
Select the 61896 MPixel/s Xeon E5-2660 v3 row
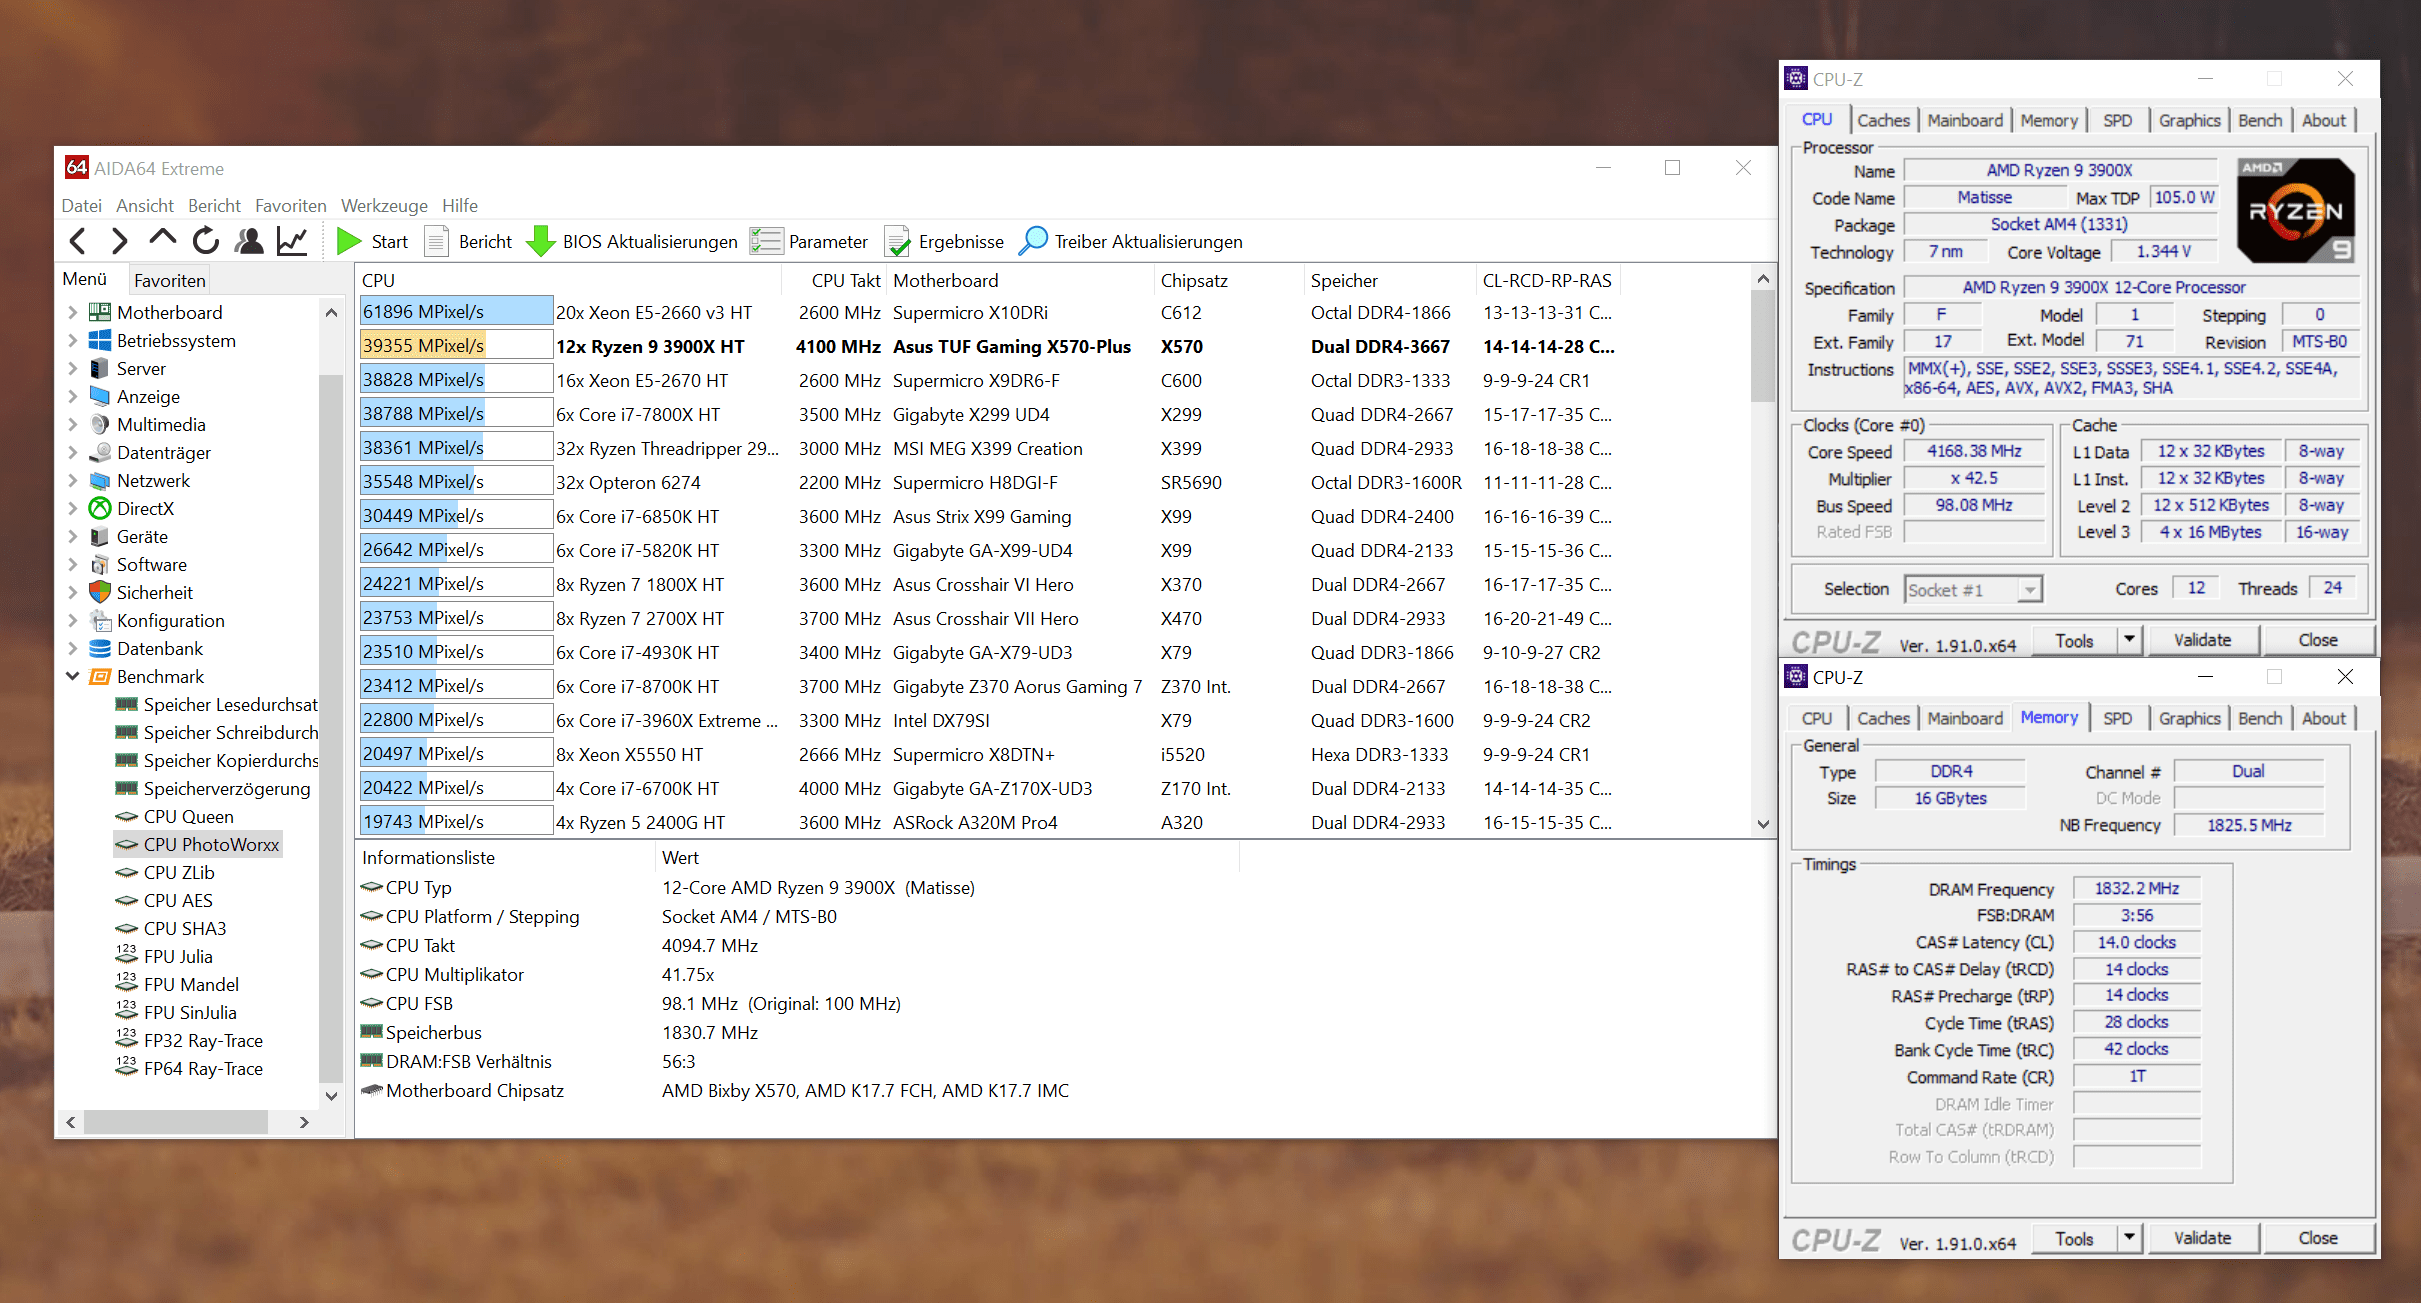989,312
